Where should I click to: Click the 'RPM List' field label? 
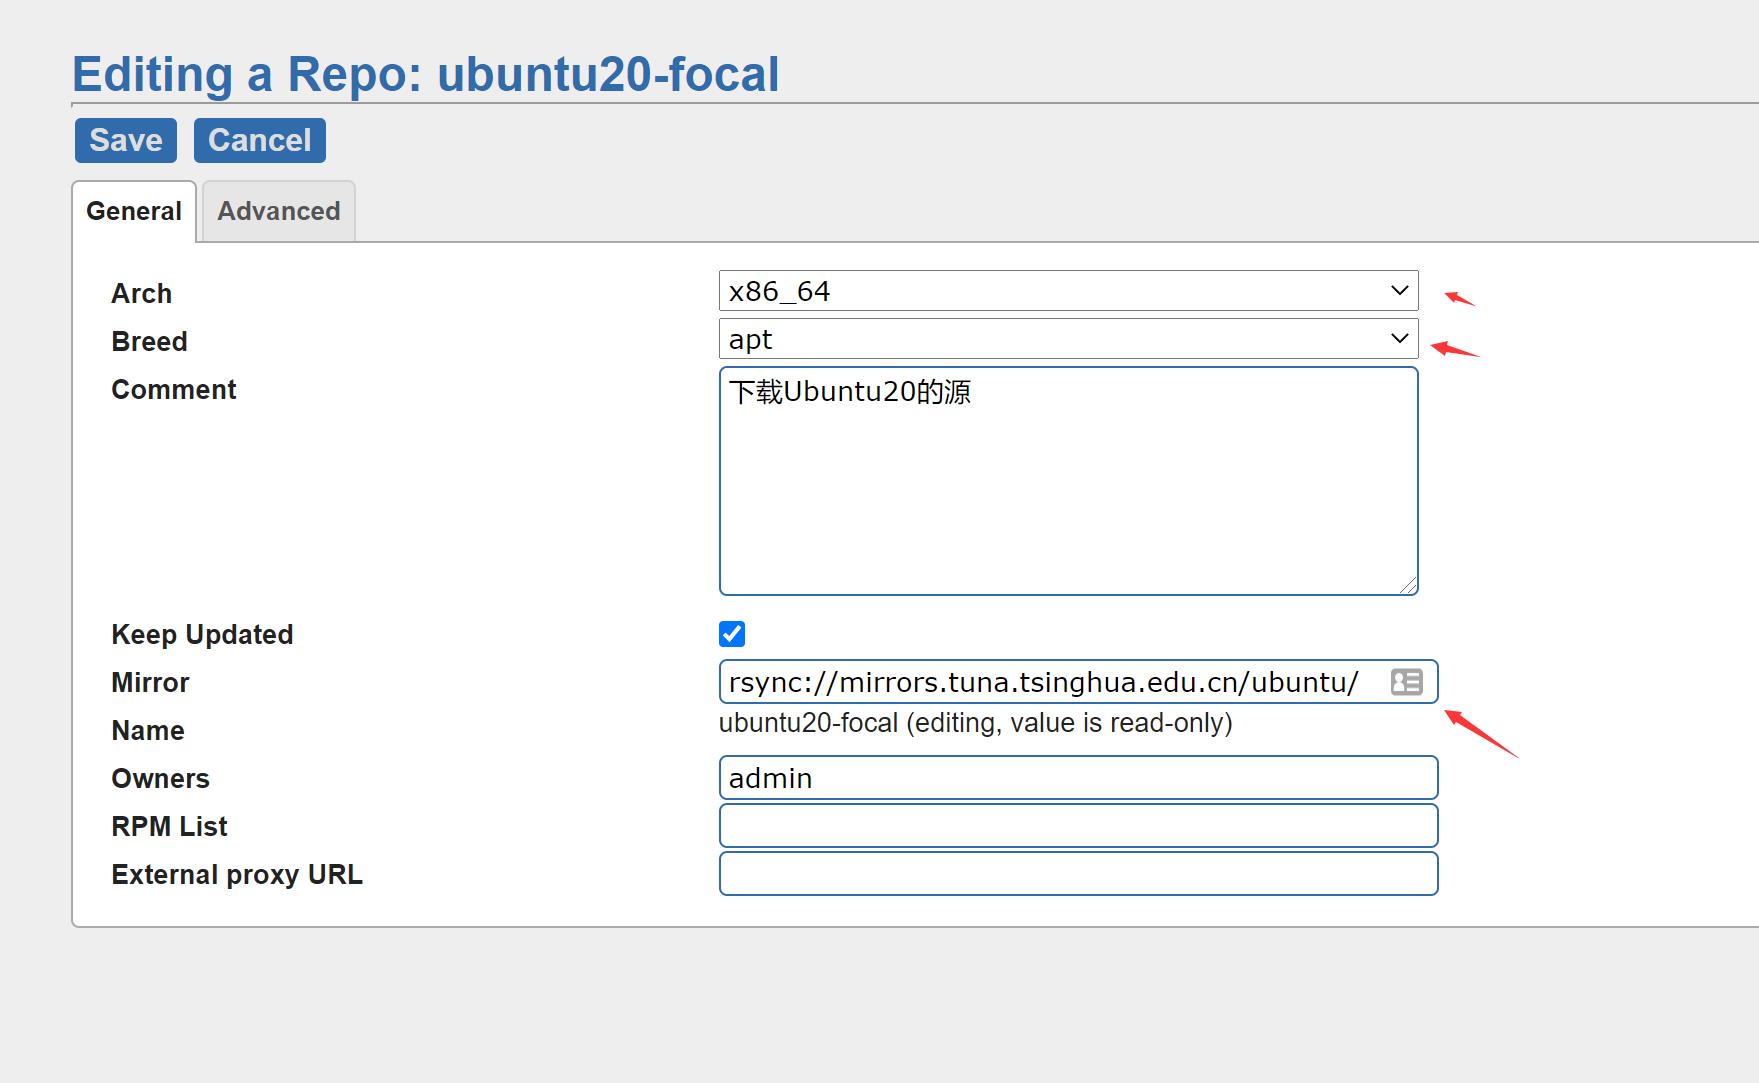(x=169, y=827)
